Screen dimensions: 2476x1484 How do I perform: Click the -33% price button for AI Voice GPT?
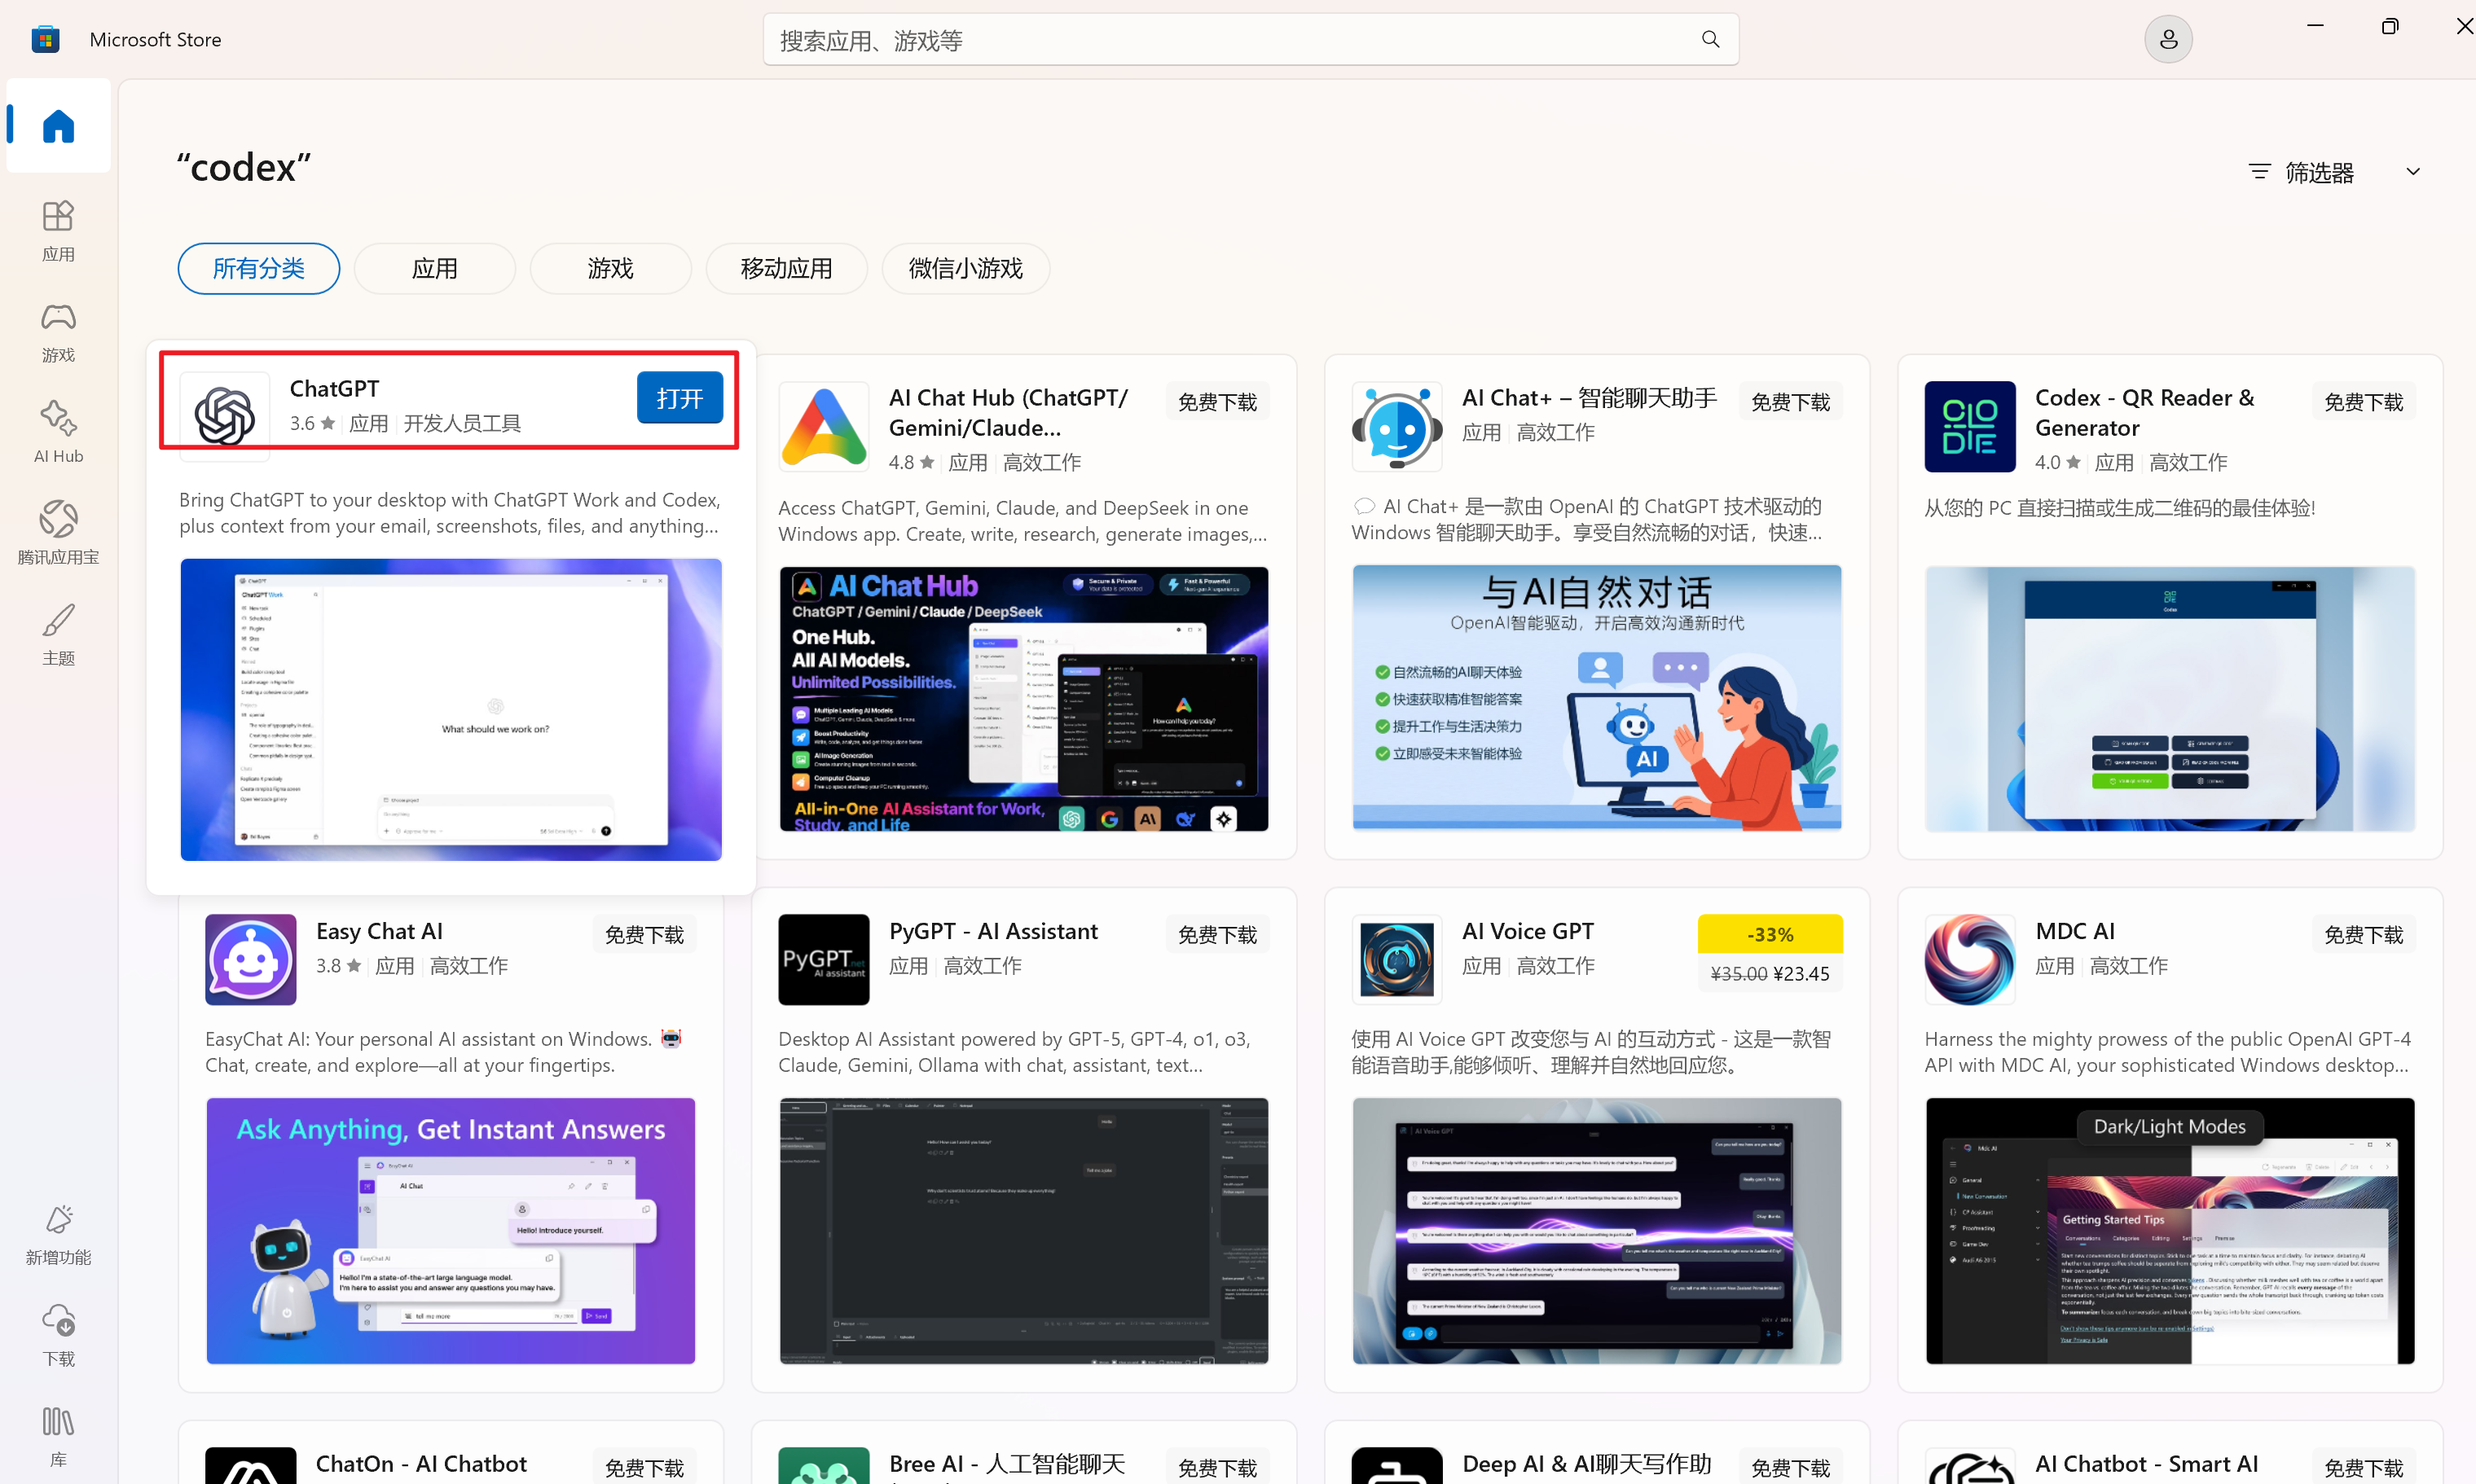tap(1770, 953)
